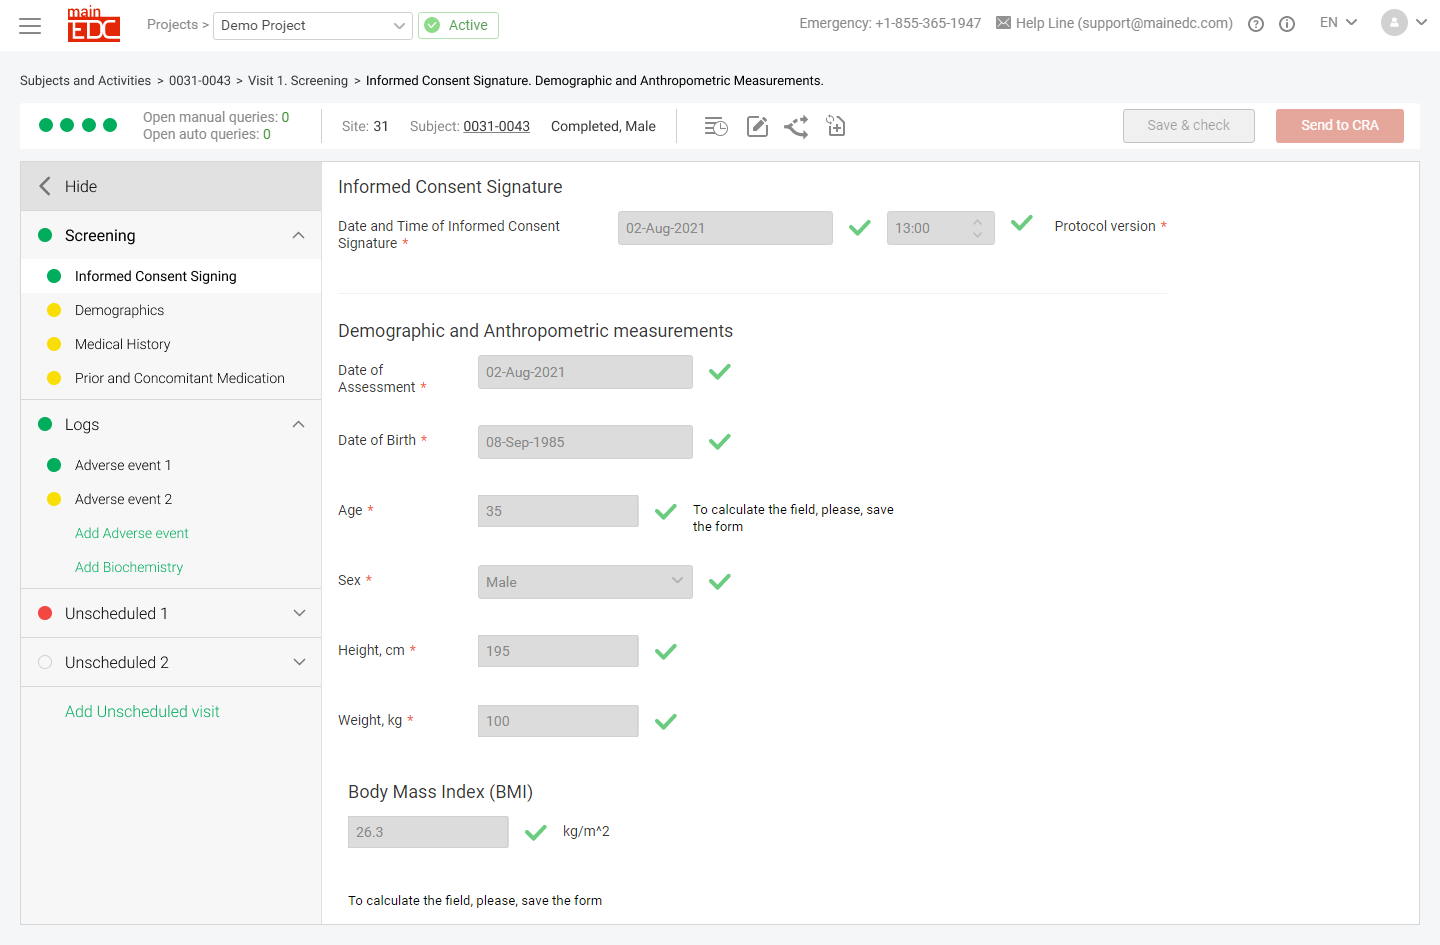Open the Adverse event 2 log form
This screenshot has height=945, width=1440.
click(x=123, y=499)
